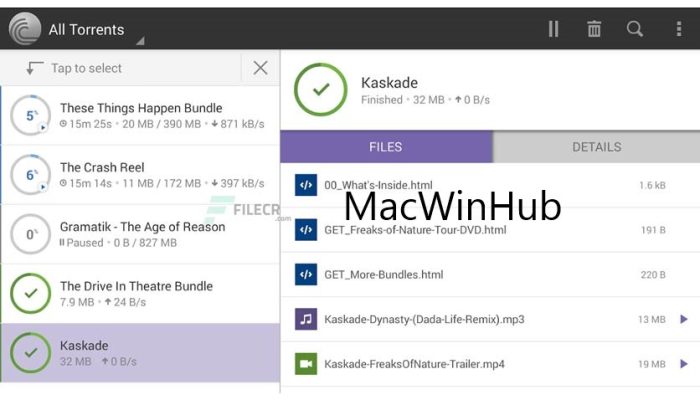Click the Kaskade list row checkmark circle
Image resolution: width=700 pixels, height=405 pixels.
[30, 353]
